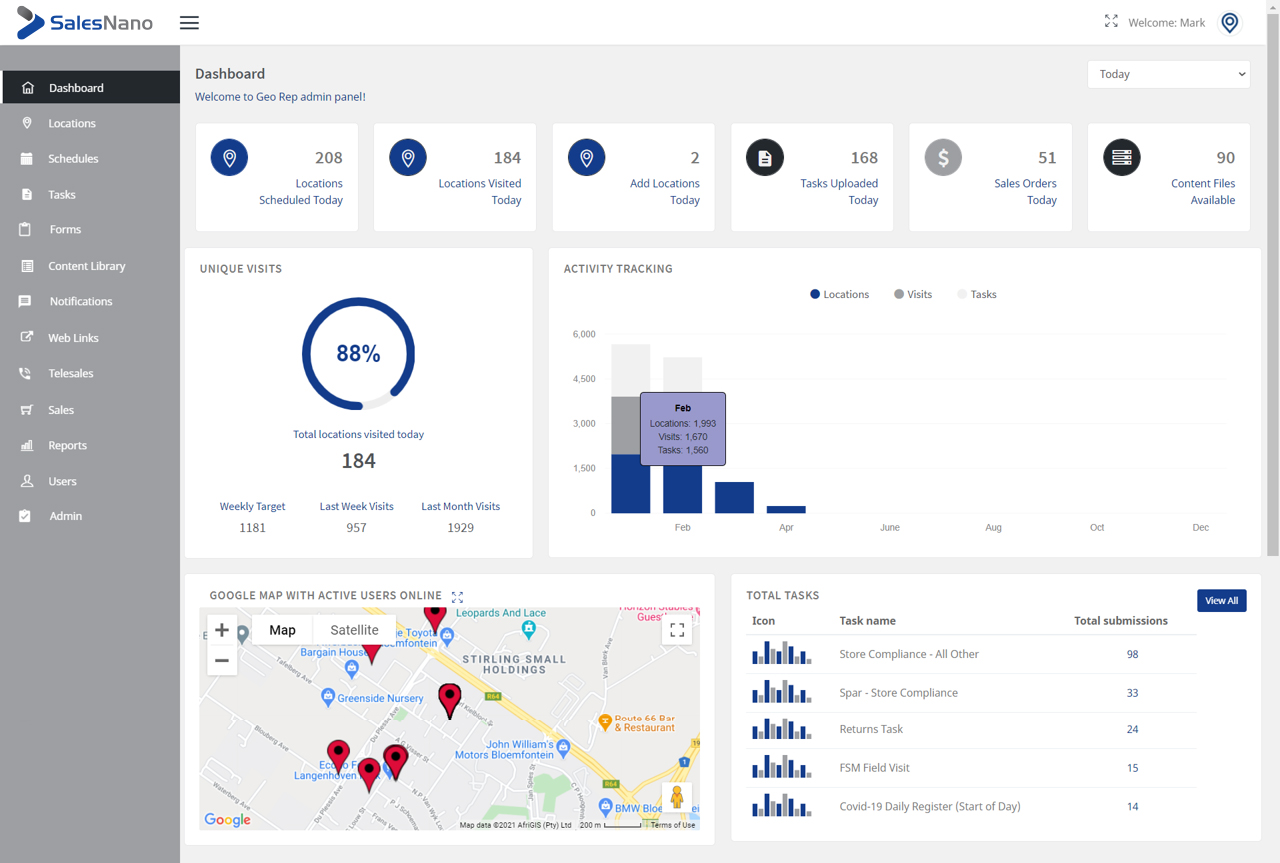The image size is (1280, 863).
Task: Click the Forms clipboard icon in sidebar
Action: click(x=25, y=229)
